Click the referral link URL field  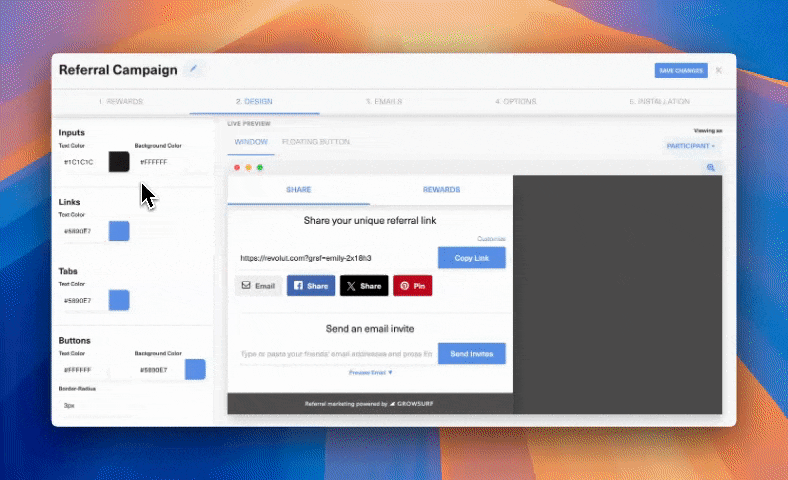pos(336,258)
